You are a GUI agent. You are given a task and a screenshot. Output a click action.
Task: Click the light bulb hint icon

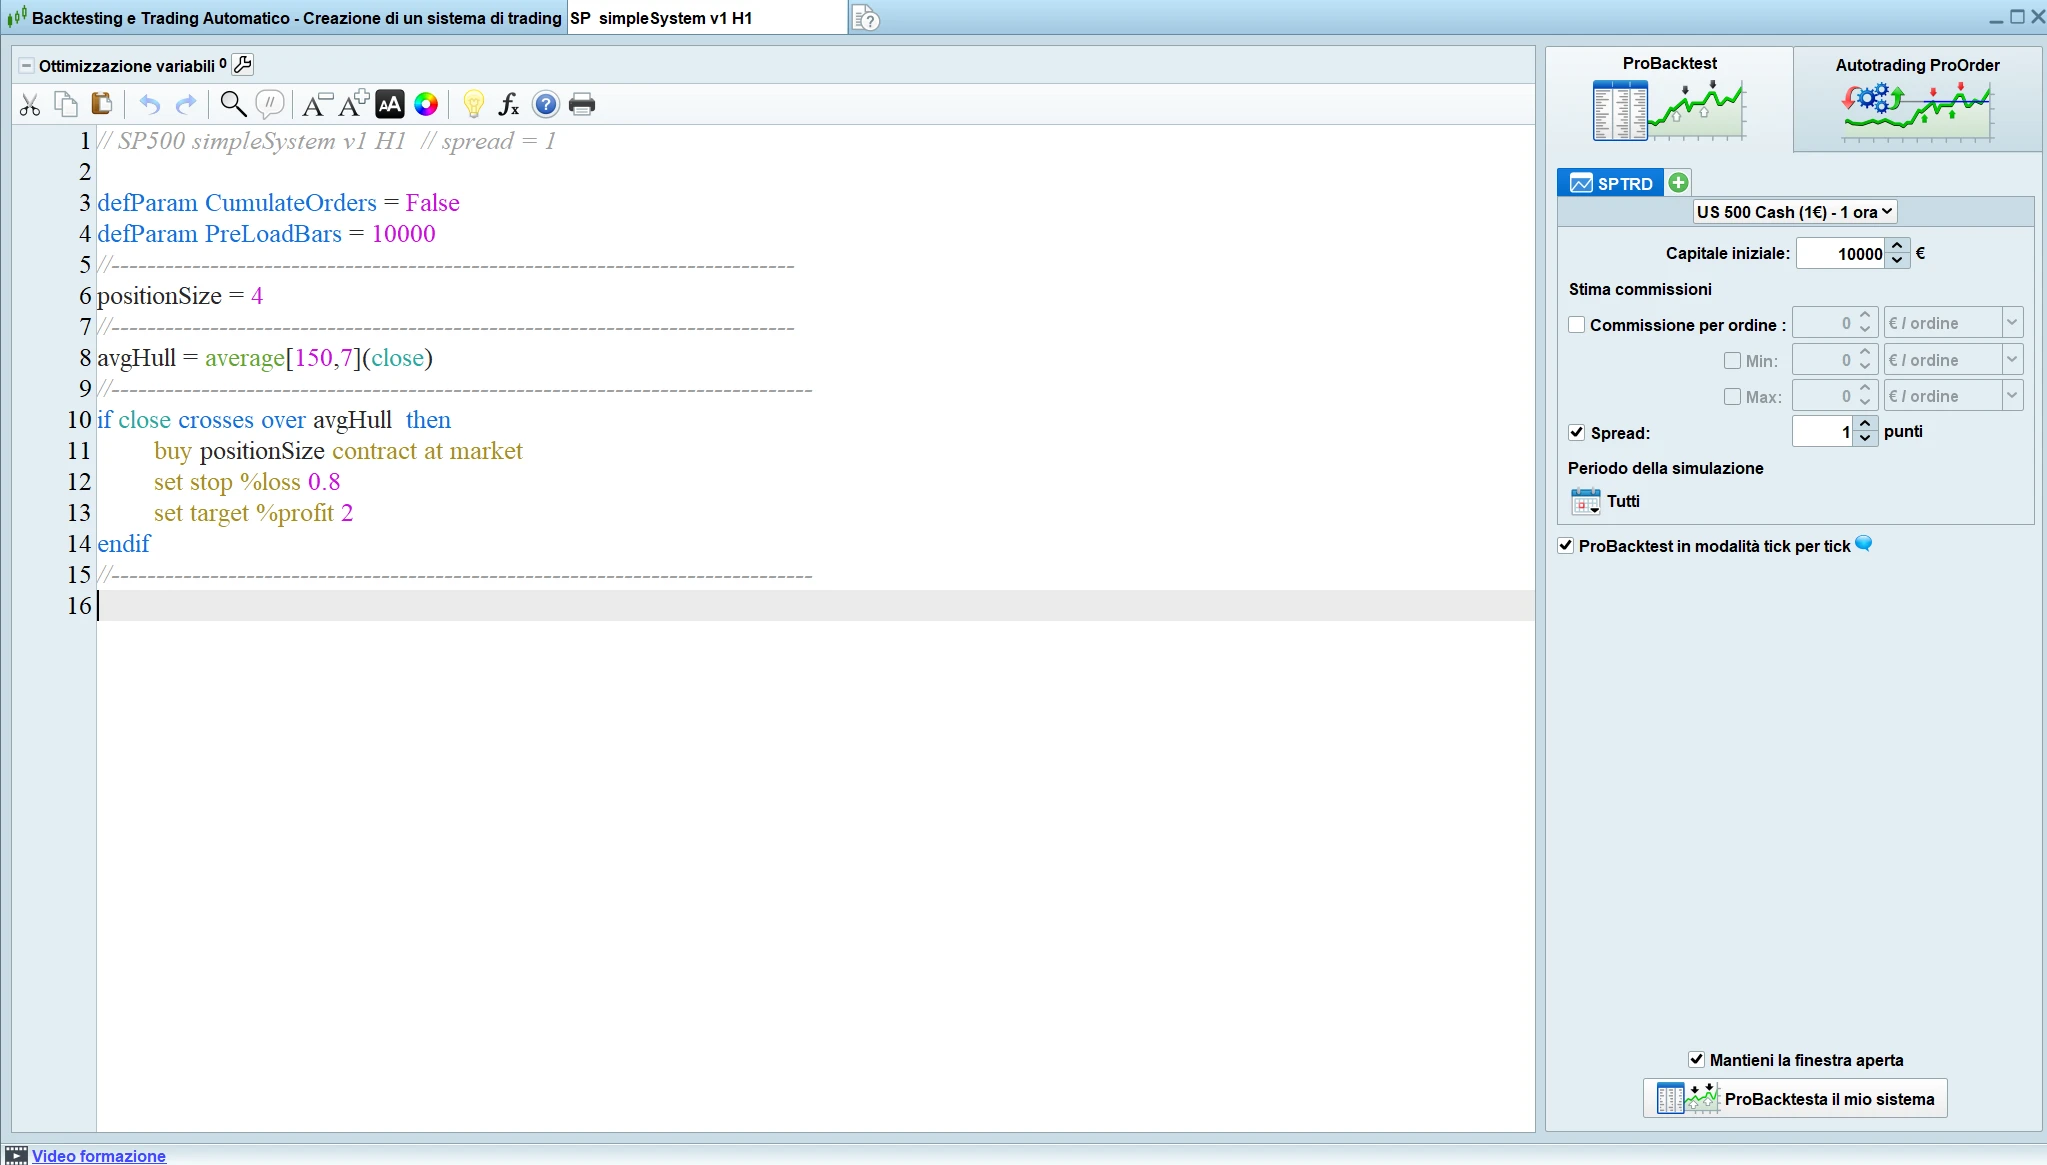474,104
